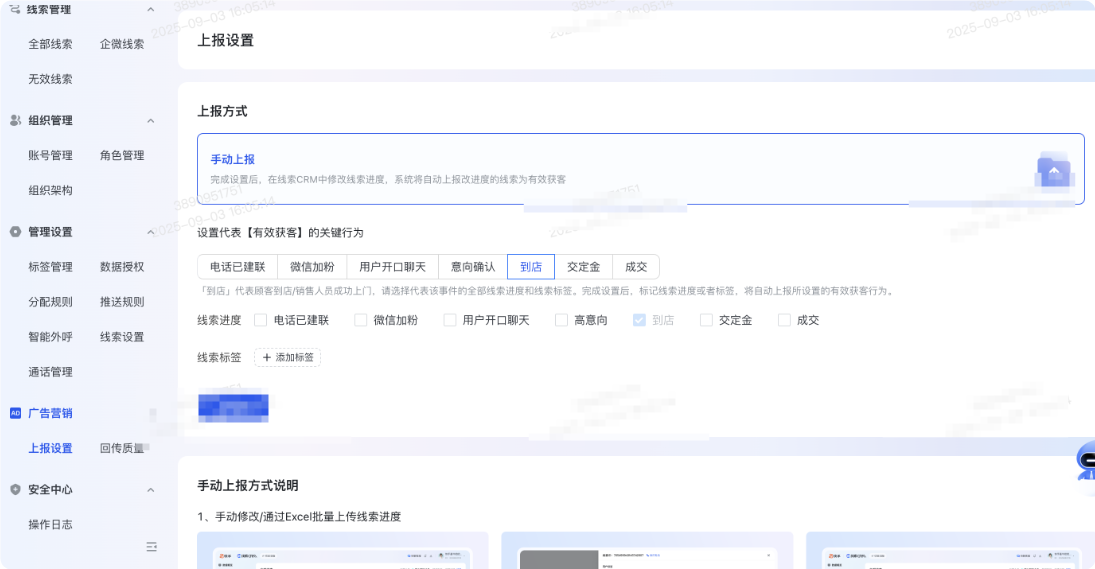Collapse the 管理设置 section chevron
This screenshot has height=569, width=1095.
[x=150, y=232]
